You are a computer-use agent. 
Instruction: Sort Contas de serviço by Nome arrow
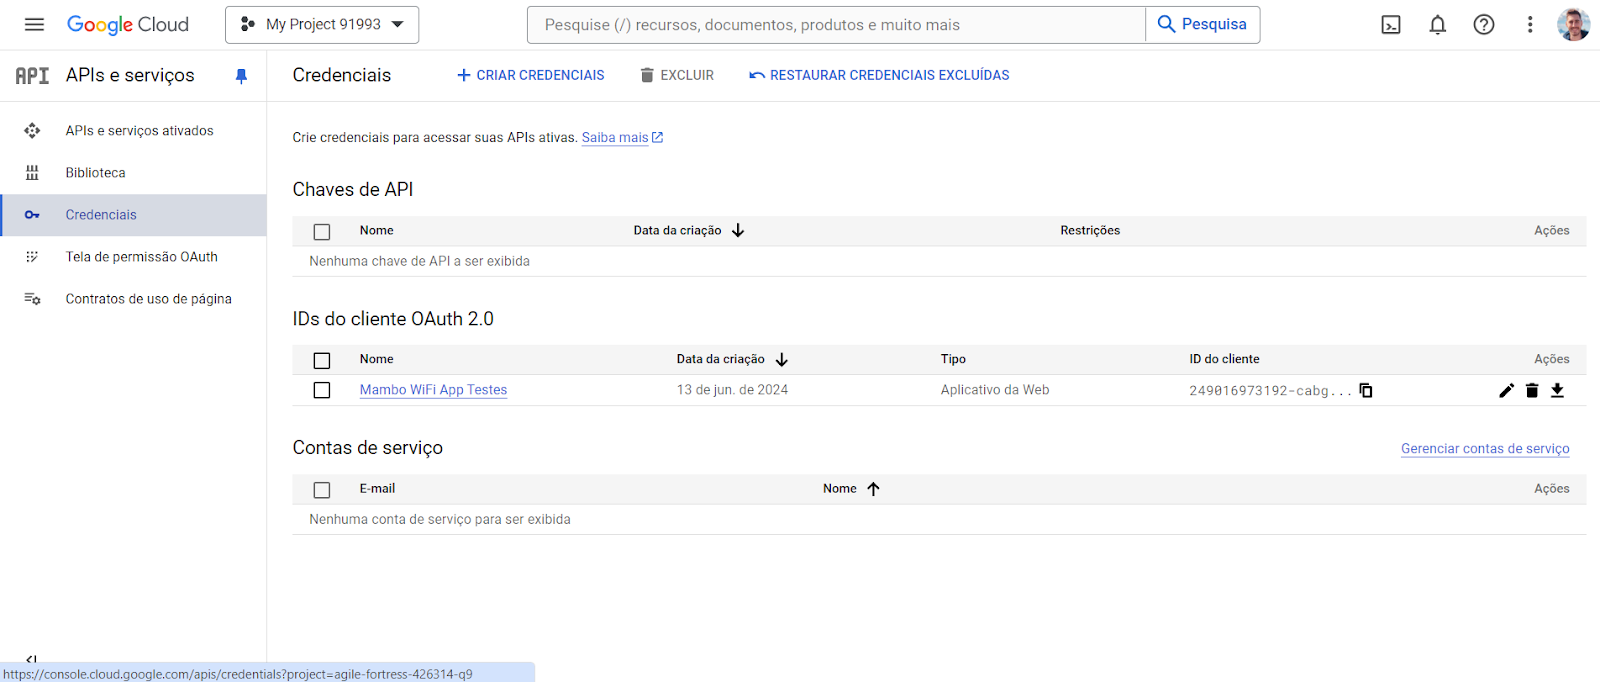pos(873,489)
